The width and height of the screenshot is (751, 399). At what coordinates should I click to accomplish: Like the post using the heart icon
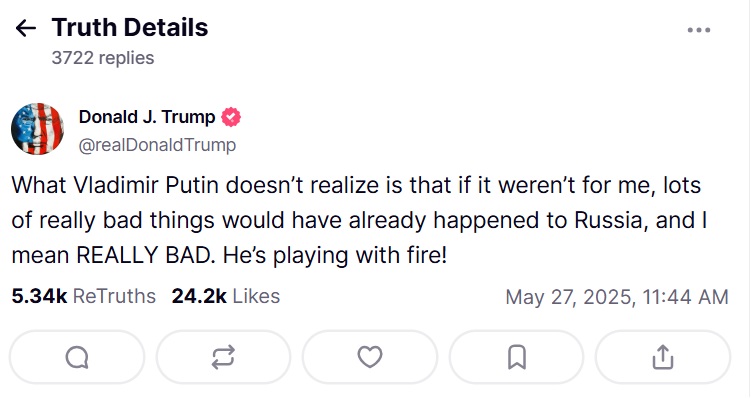tap(370, 357)
